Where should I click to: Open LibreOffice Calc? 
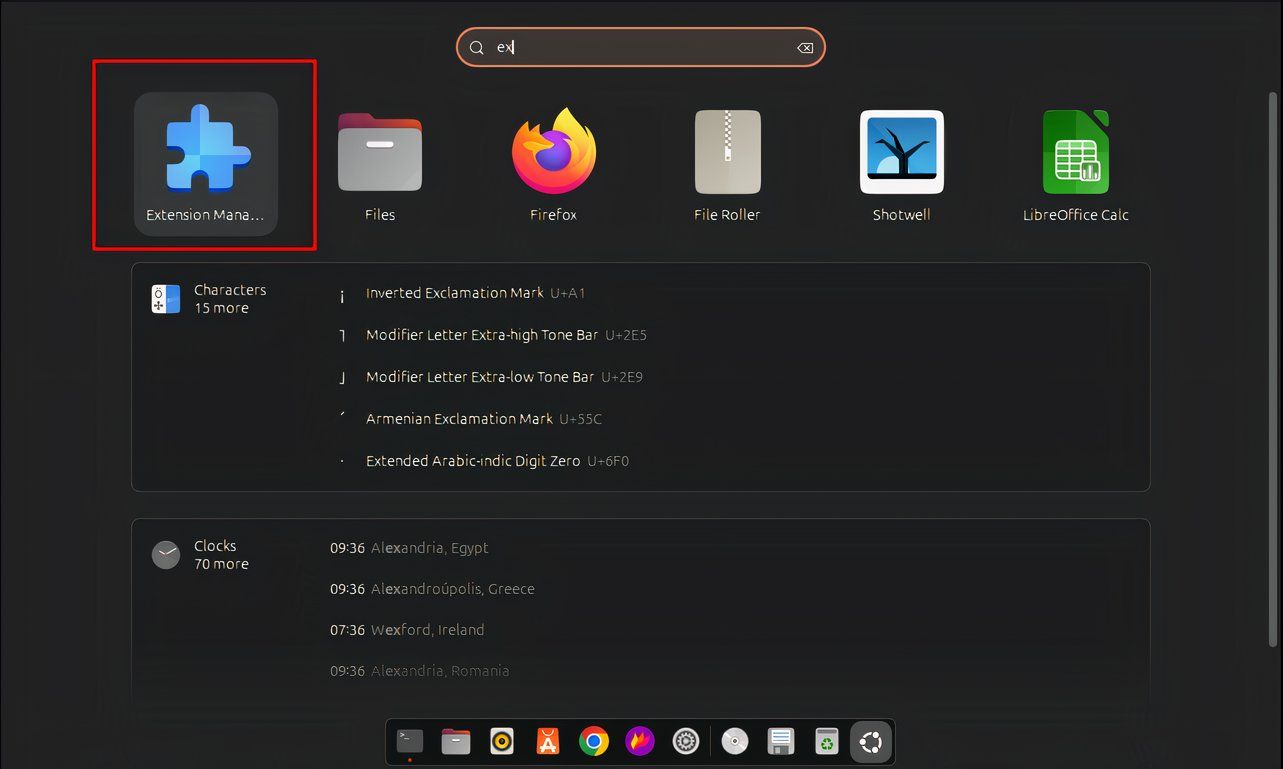[1075, 152]
